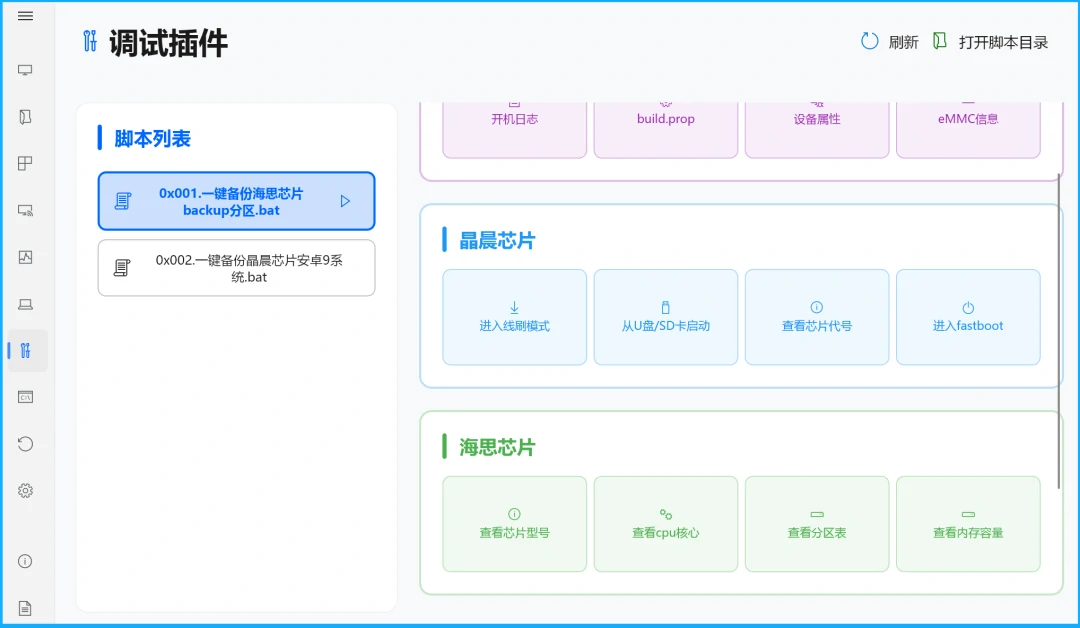Image resolution: width=1080 pixels, height=628 pixels.
Task: Open the monitor icon page in sidebar
Action: pos(26,70)
